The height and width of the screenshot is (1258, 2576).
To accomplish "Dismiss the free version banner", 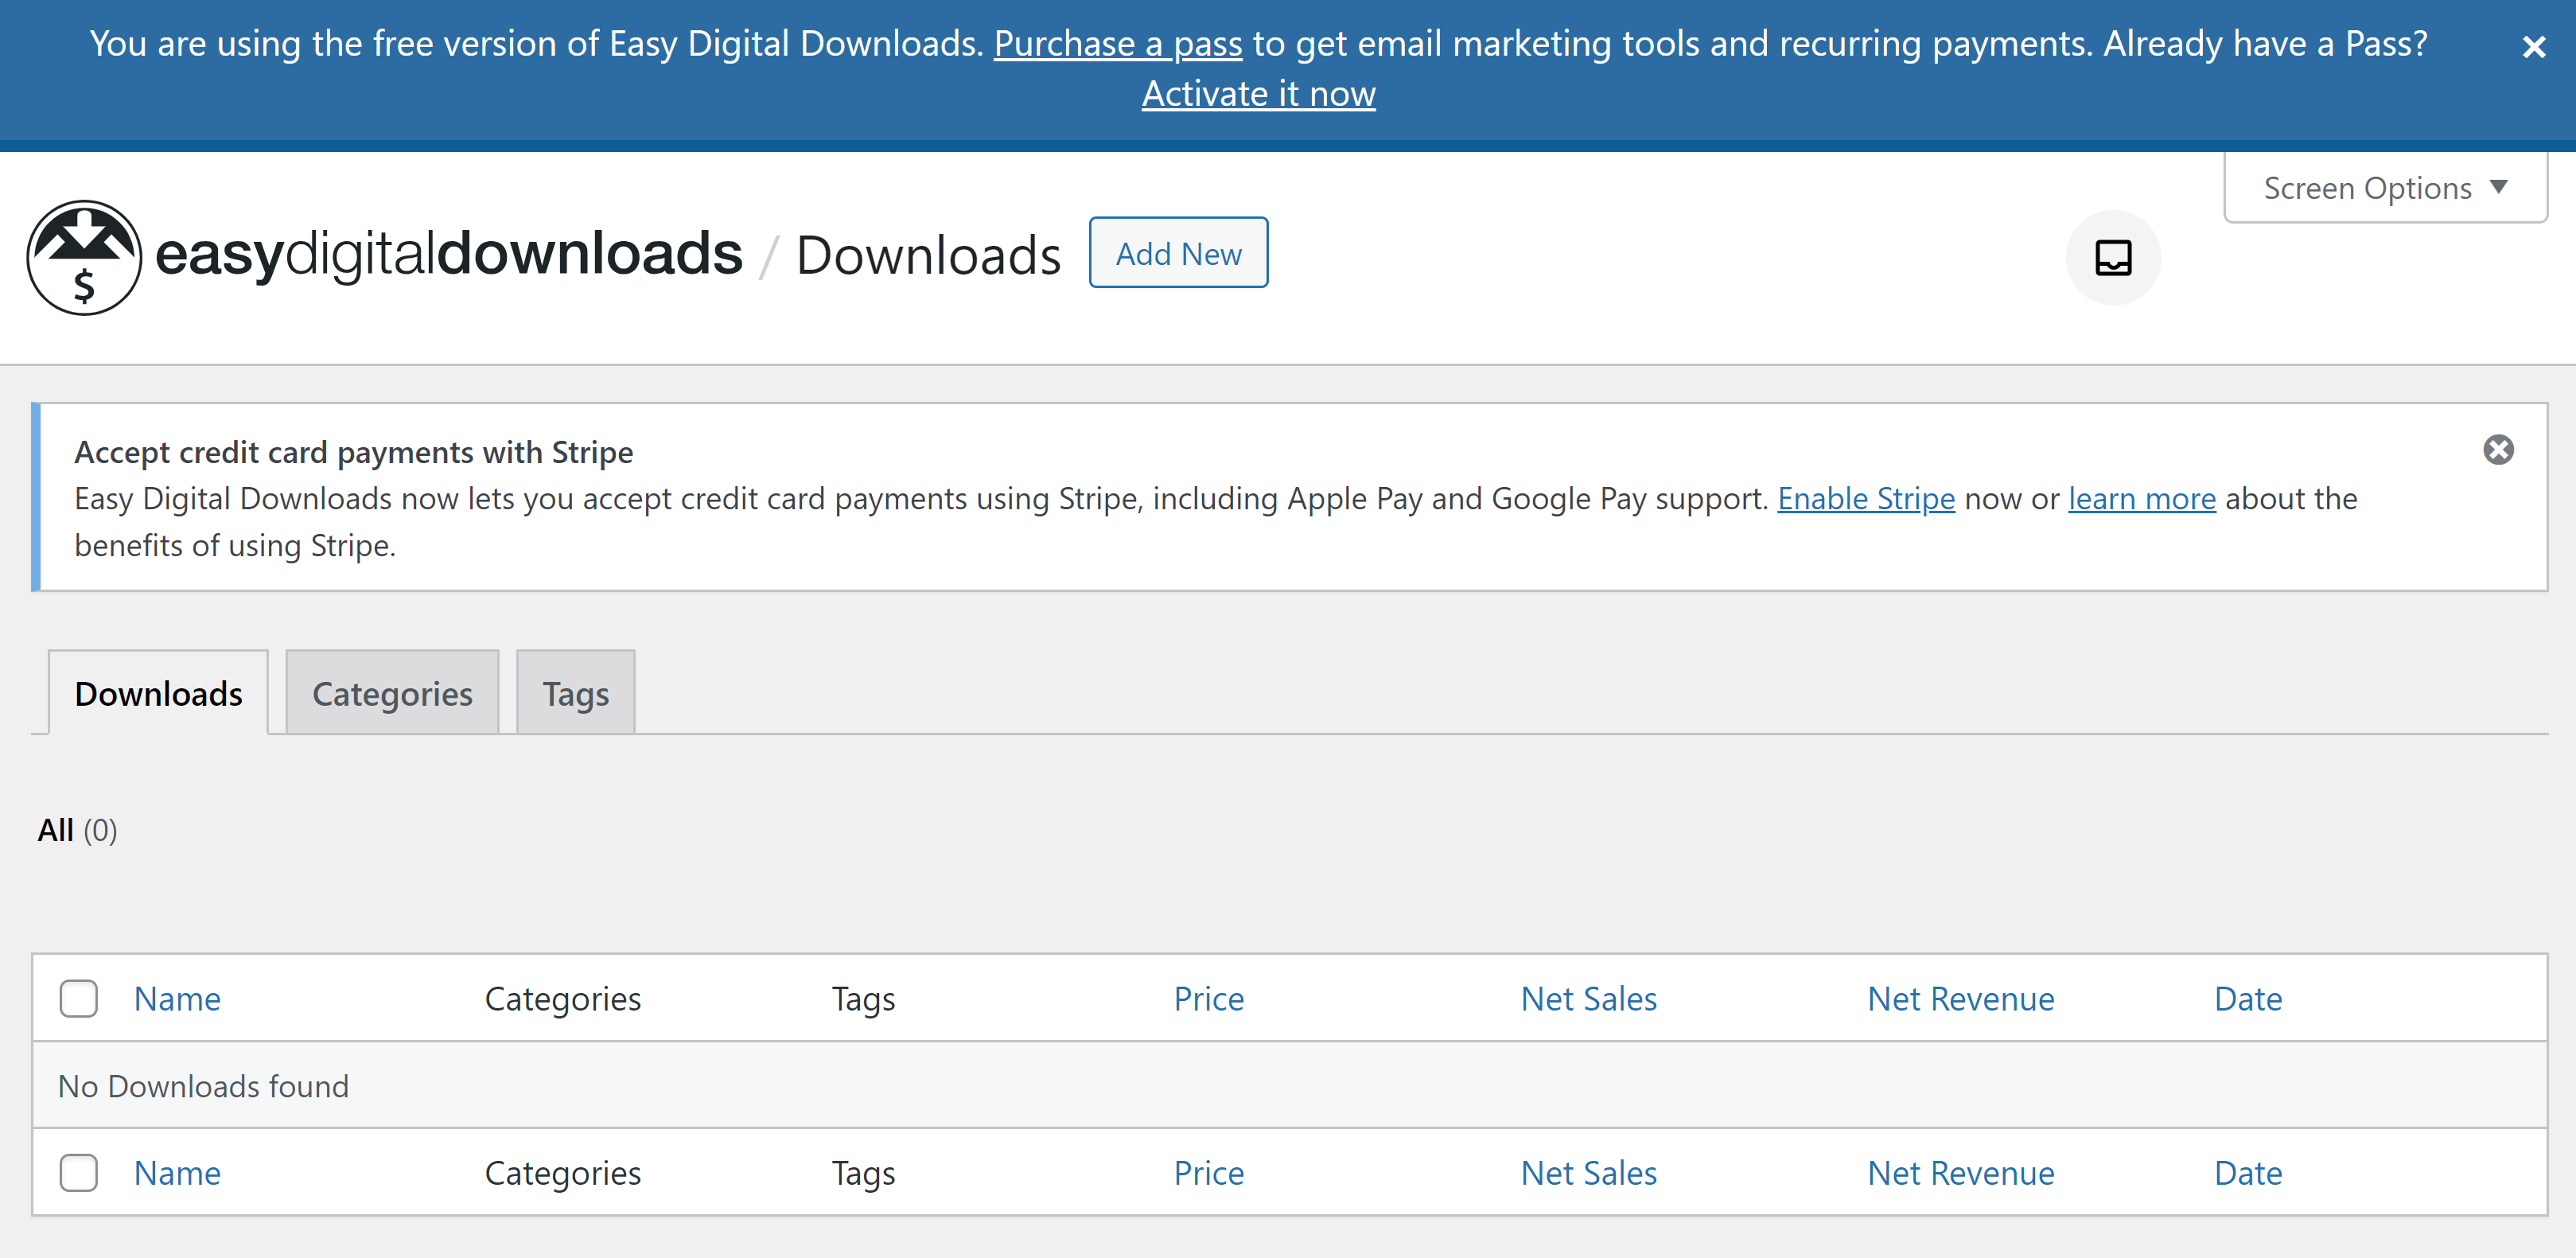I will coord(2533,47).
